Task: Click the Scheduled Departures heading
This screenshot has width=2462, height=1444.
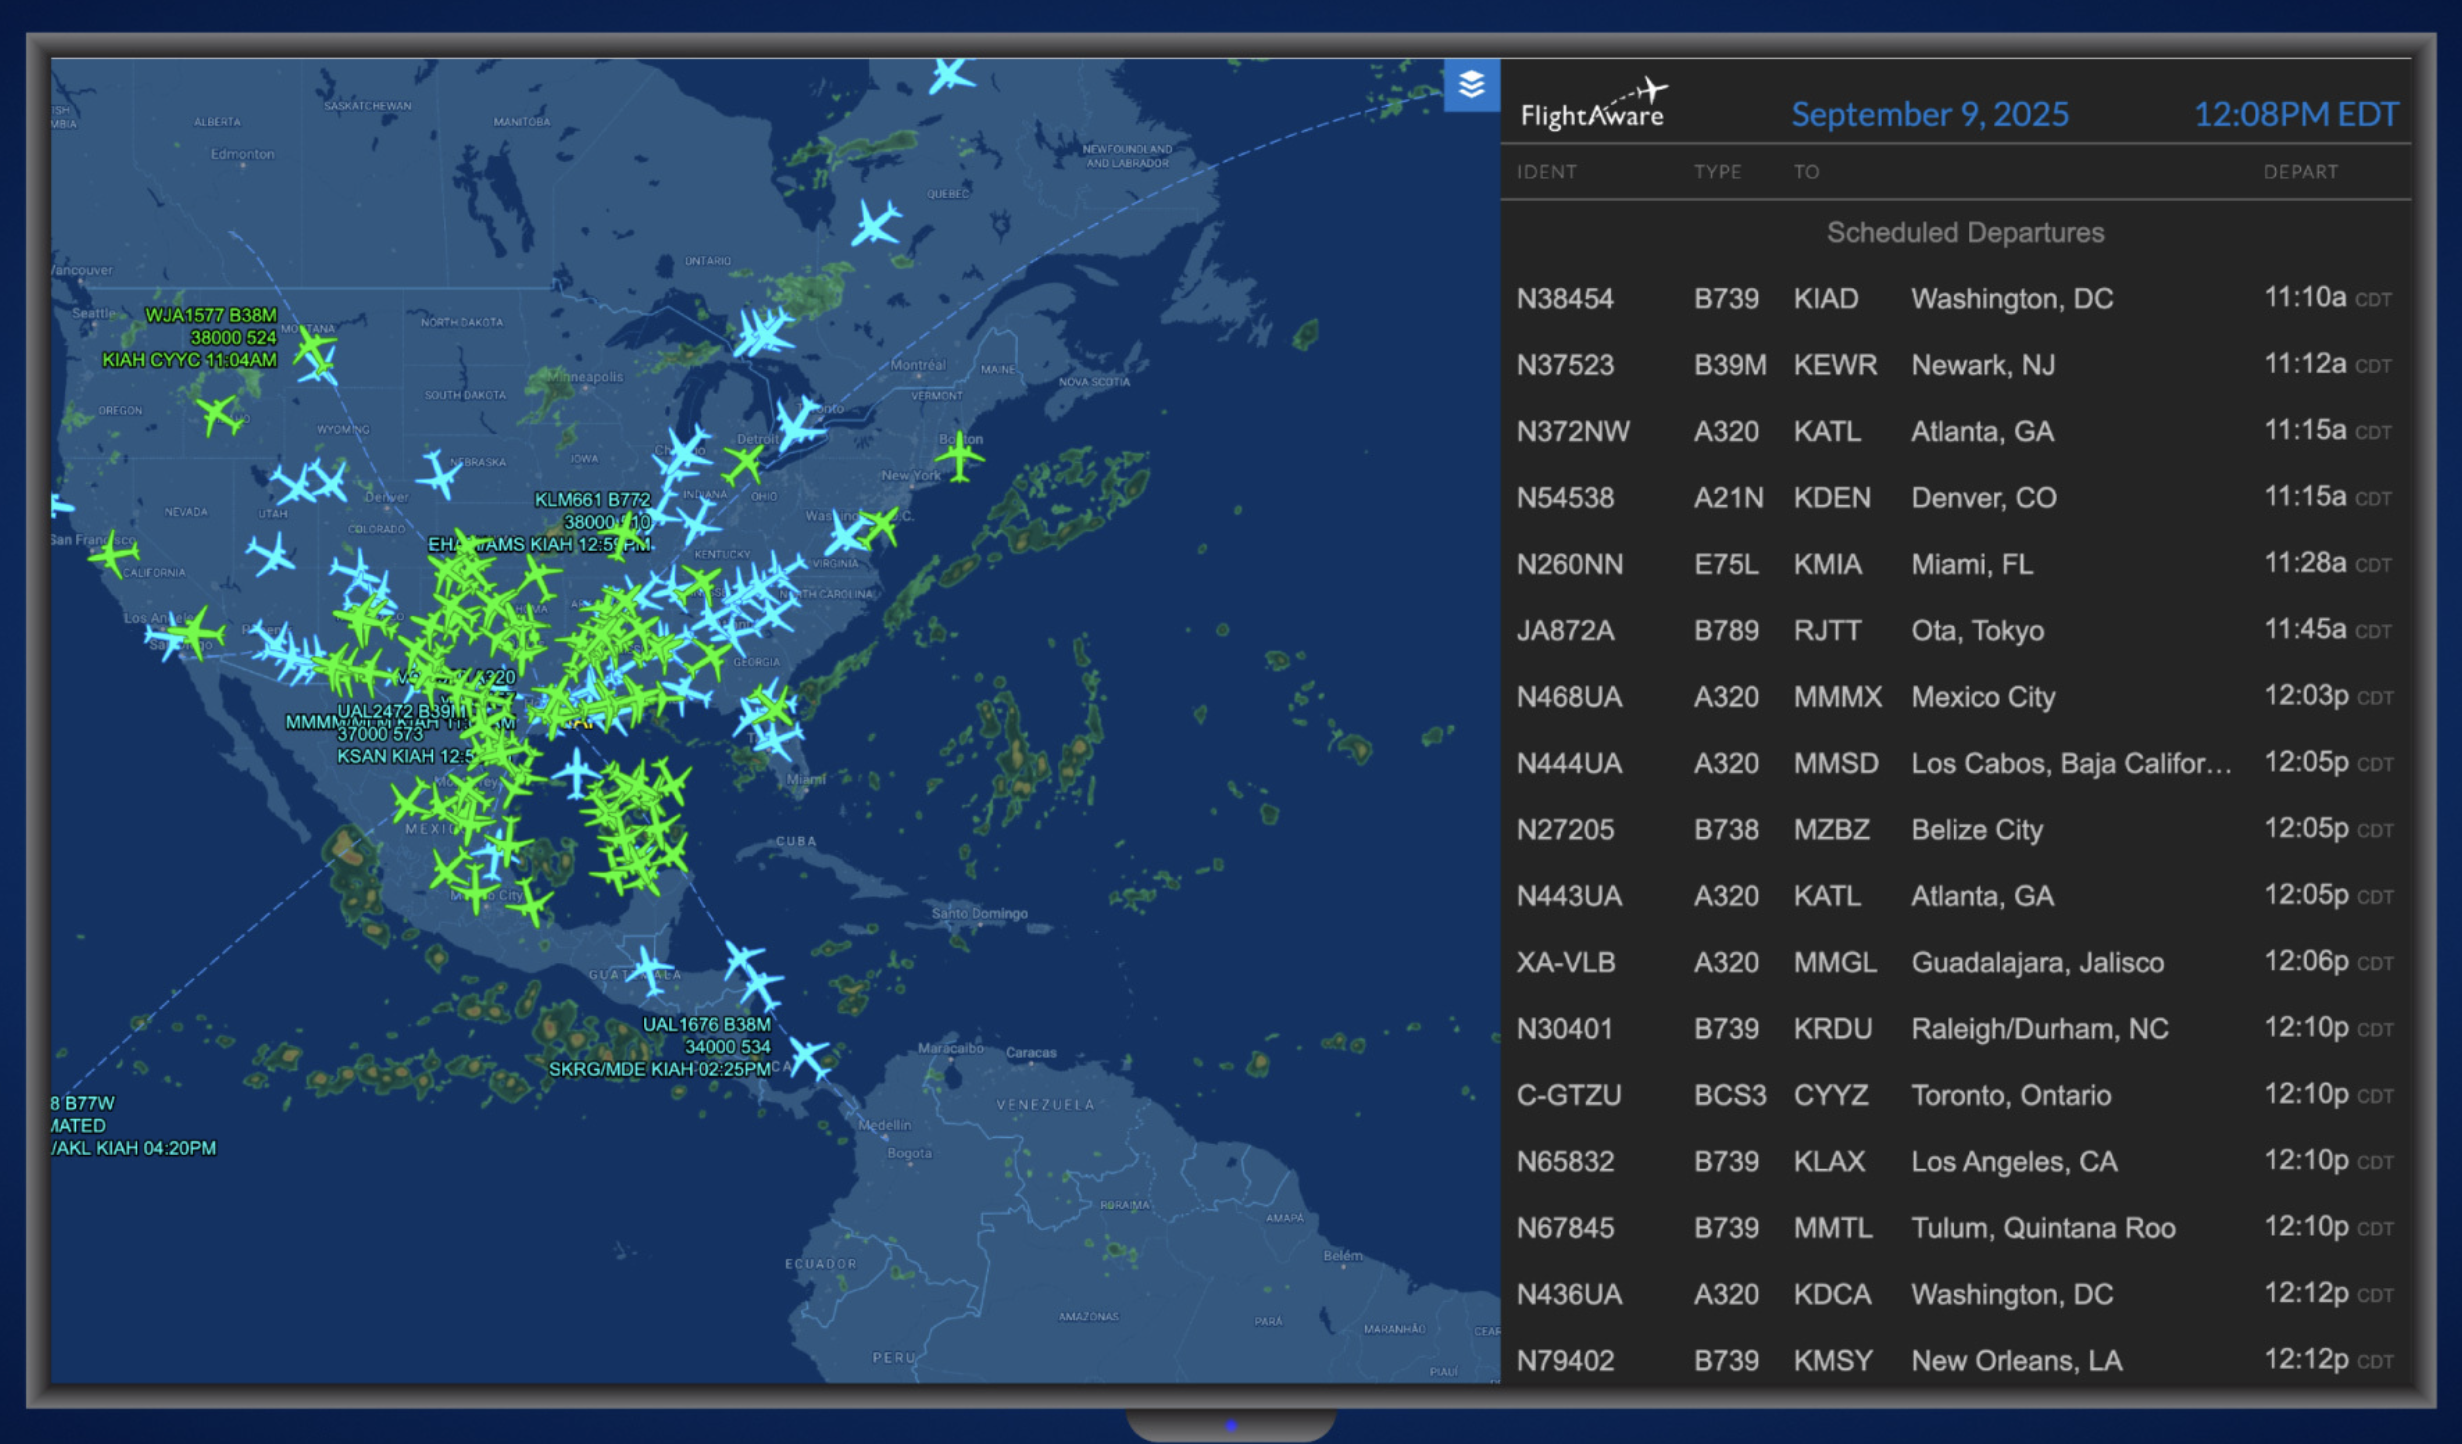Action: (1965, 233)
